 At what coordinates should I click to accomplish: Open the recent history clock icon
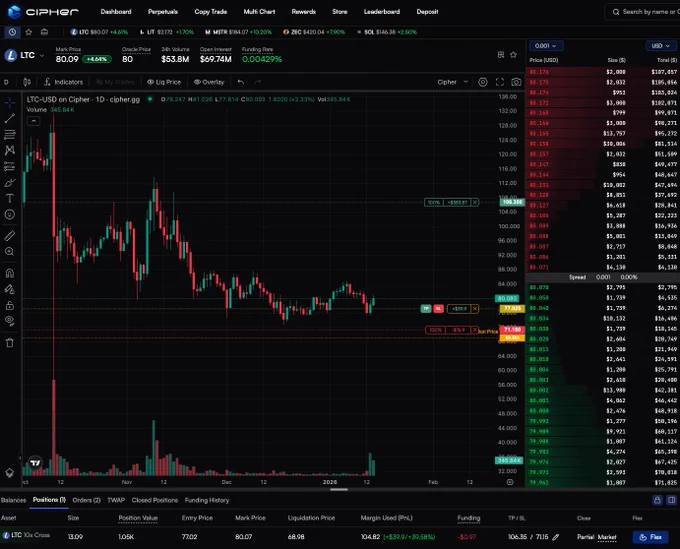[x=12, y=32]
